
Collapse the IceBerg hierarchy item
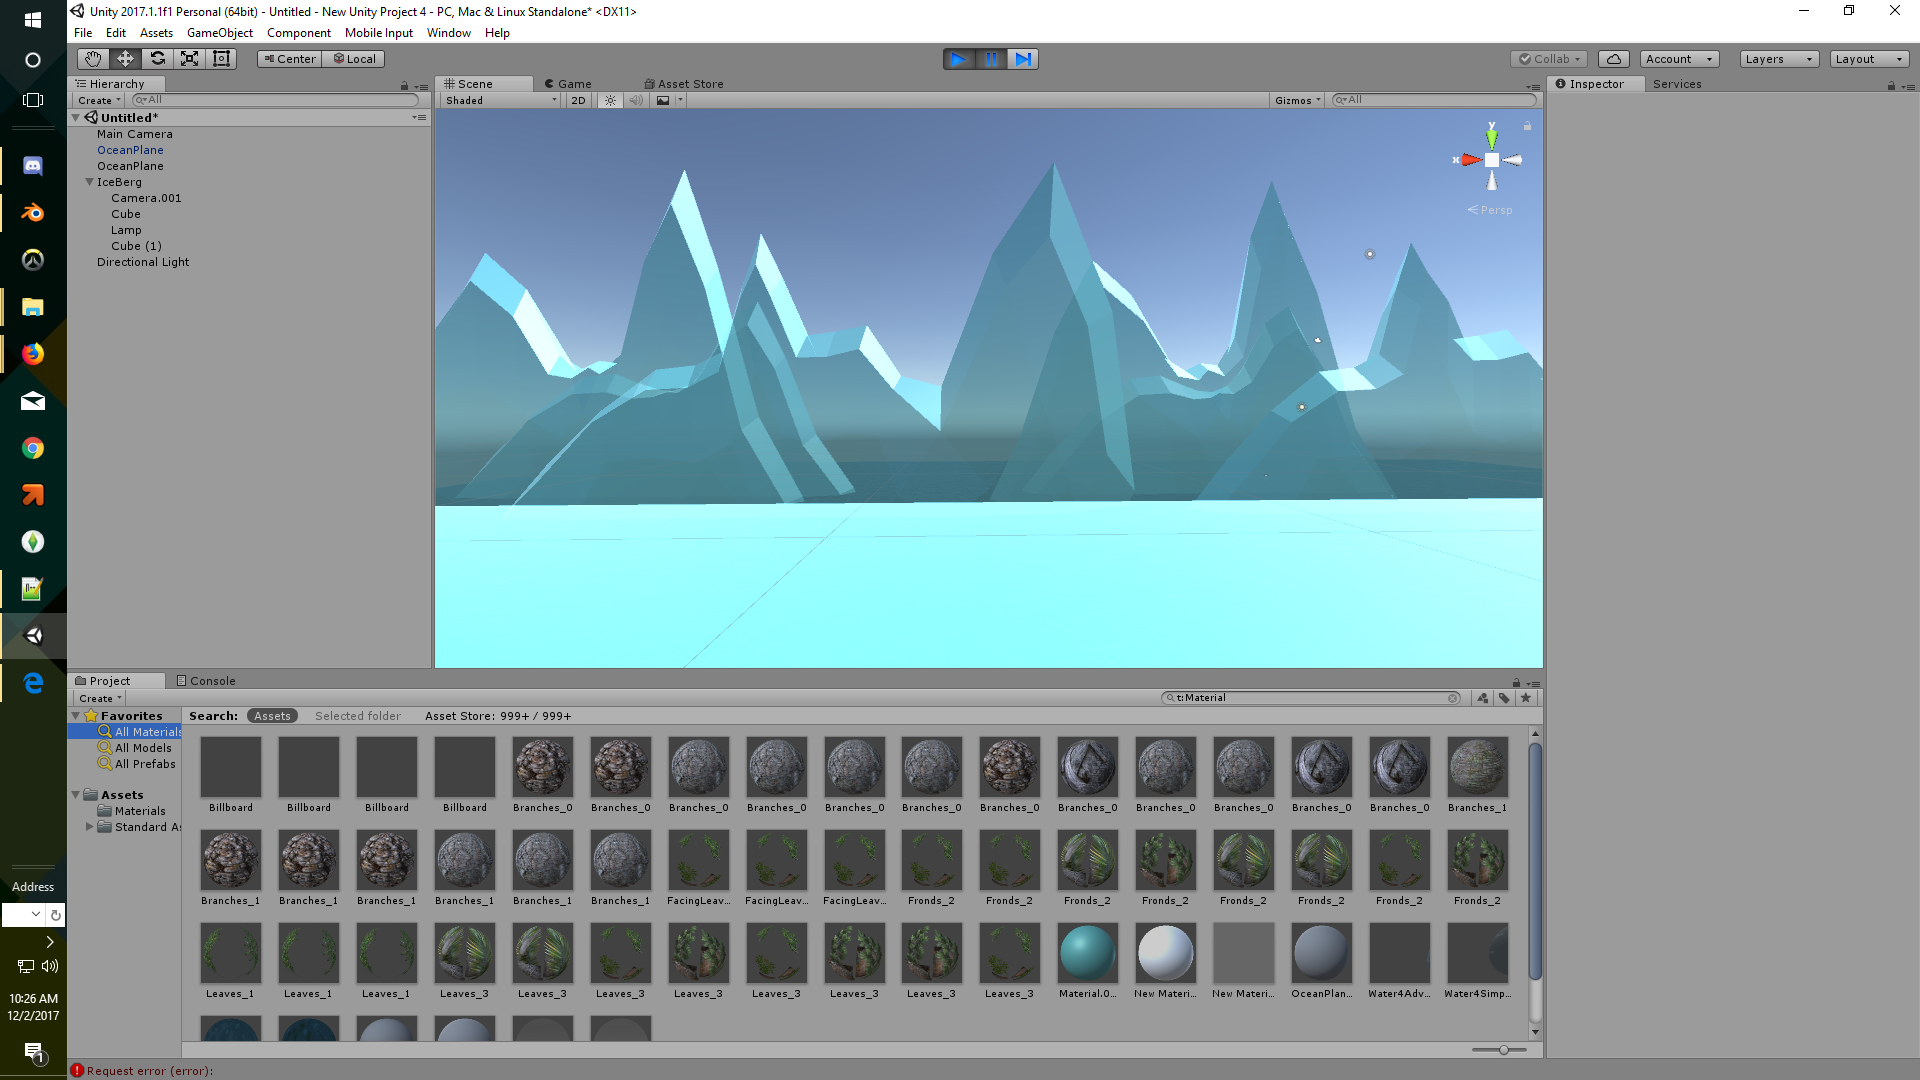click(90, 182)
